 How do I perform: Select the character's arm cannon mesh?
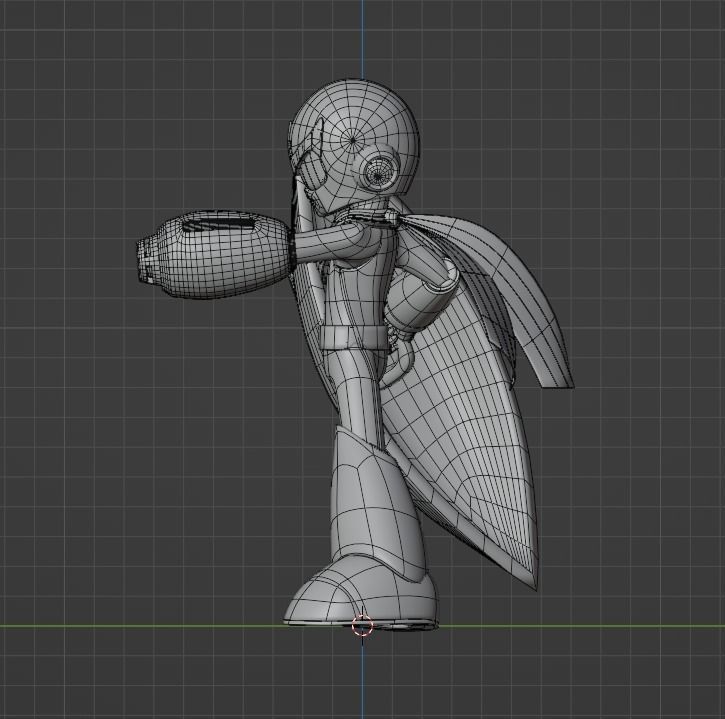(215, 254)
